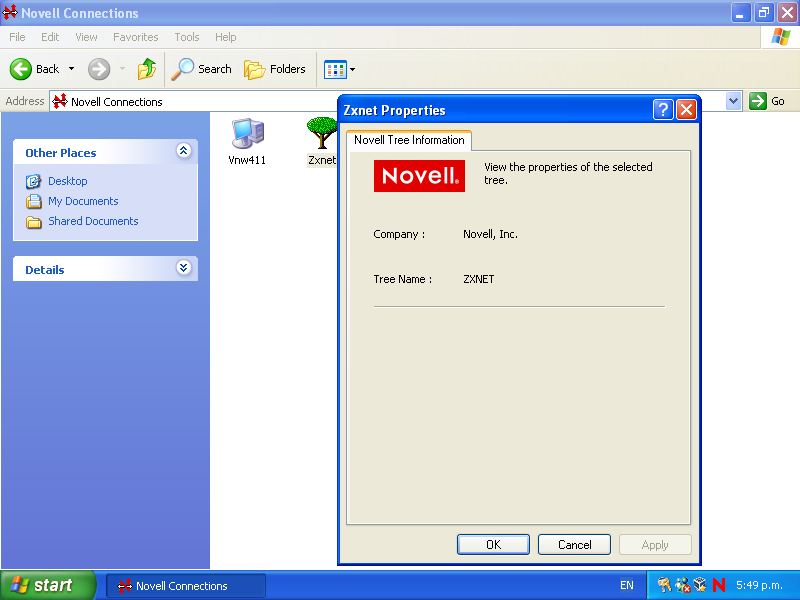800x600 pixels.
Task: Select the Novell Tree Information tab
Action: coord(409,140)
